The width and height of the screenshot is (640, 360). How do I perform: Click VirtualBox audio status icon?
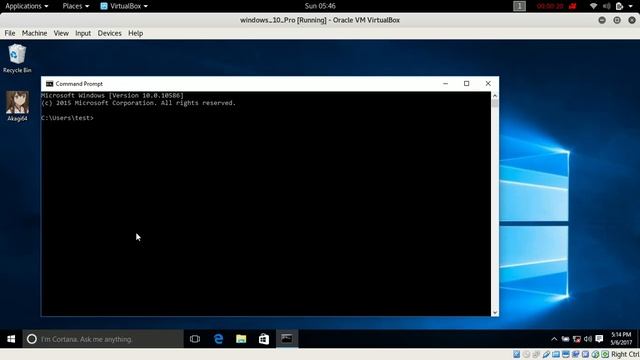(x=536, y=354)
